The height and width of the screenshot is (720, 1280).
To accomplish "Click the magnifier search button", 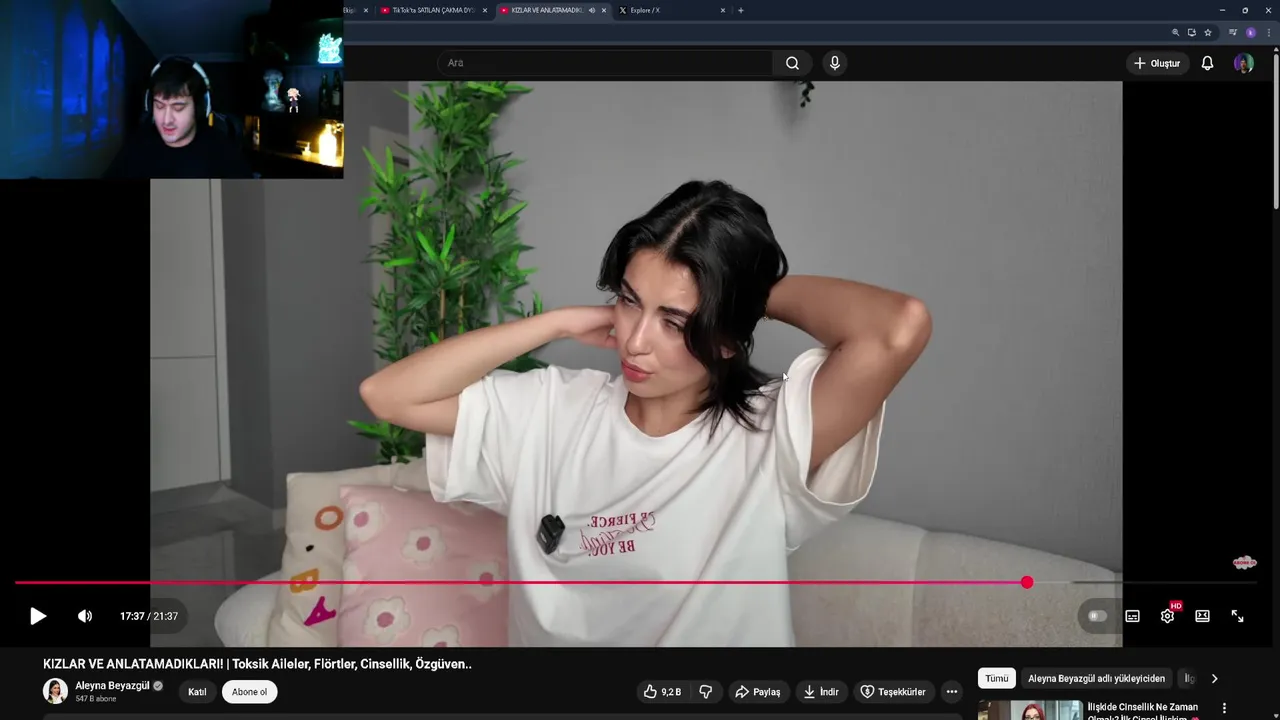I will coord(792,63).
